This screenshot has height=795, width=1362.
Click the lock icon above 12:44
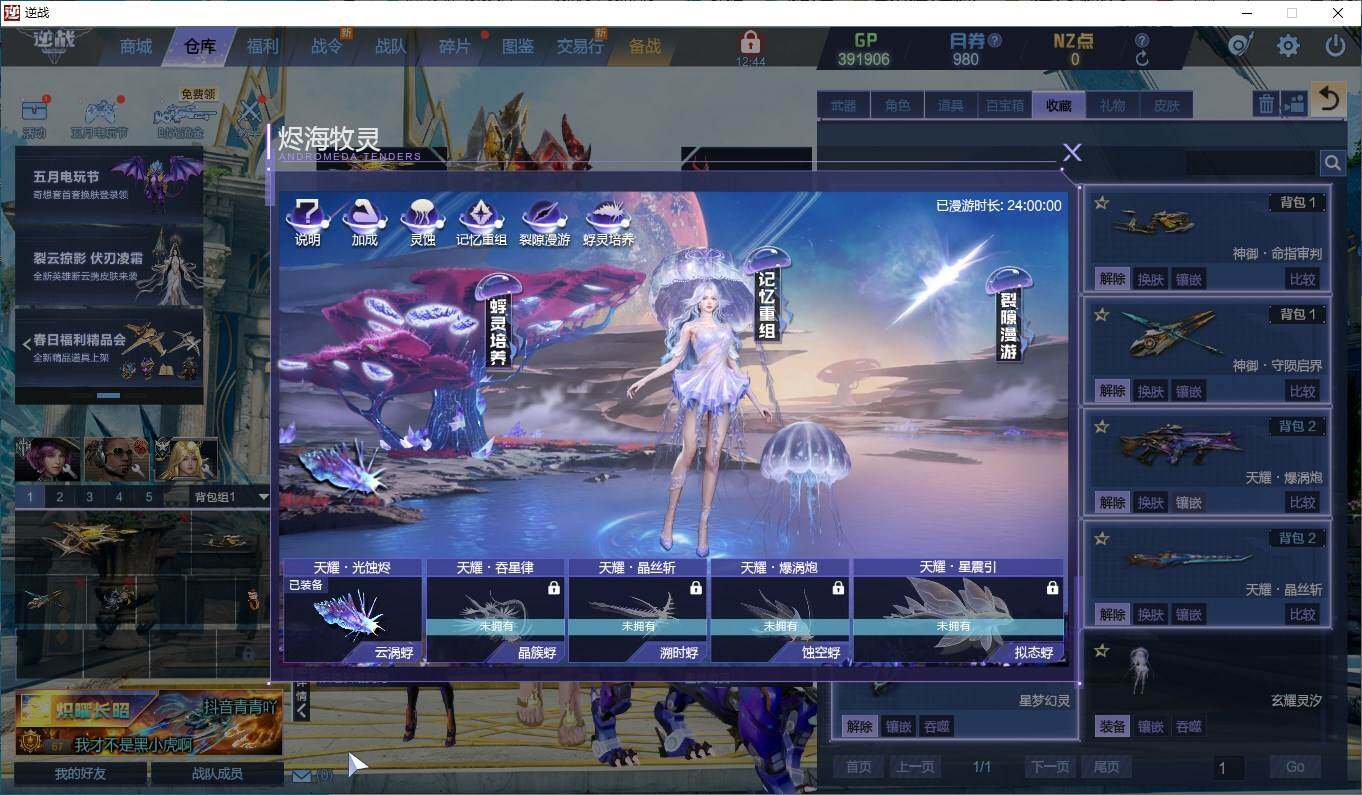click(x=750, y=42)
